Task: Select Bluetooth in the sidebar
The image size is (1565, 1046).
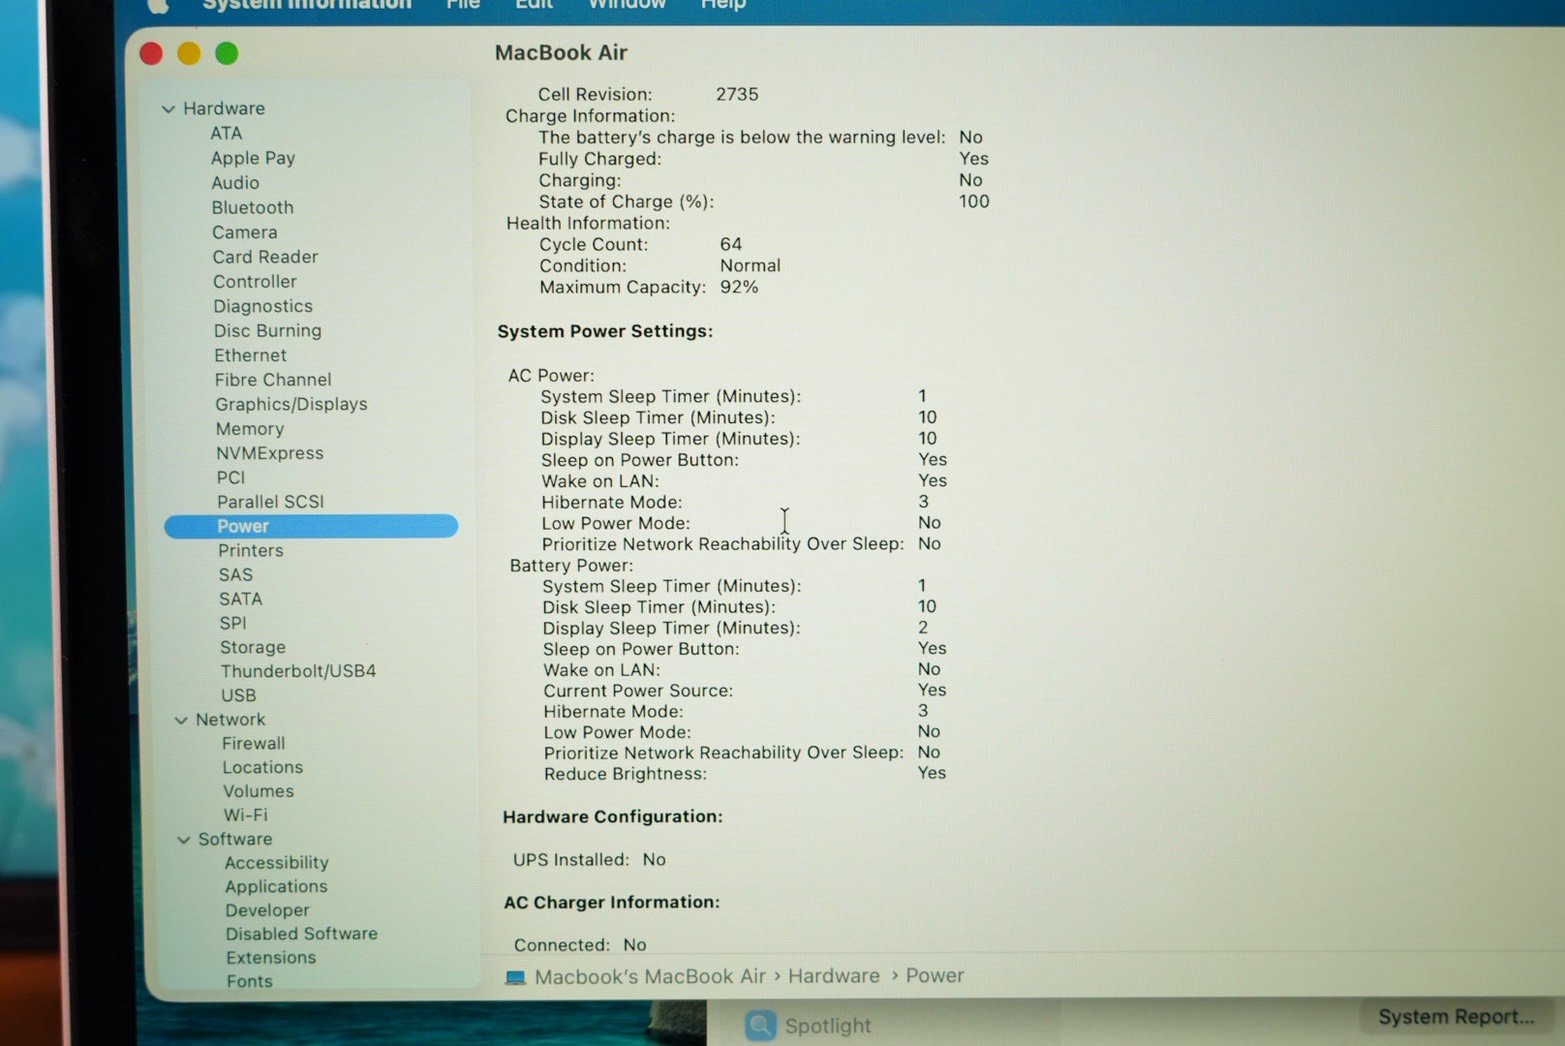Action: 252,208
